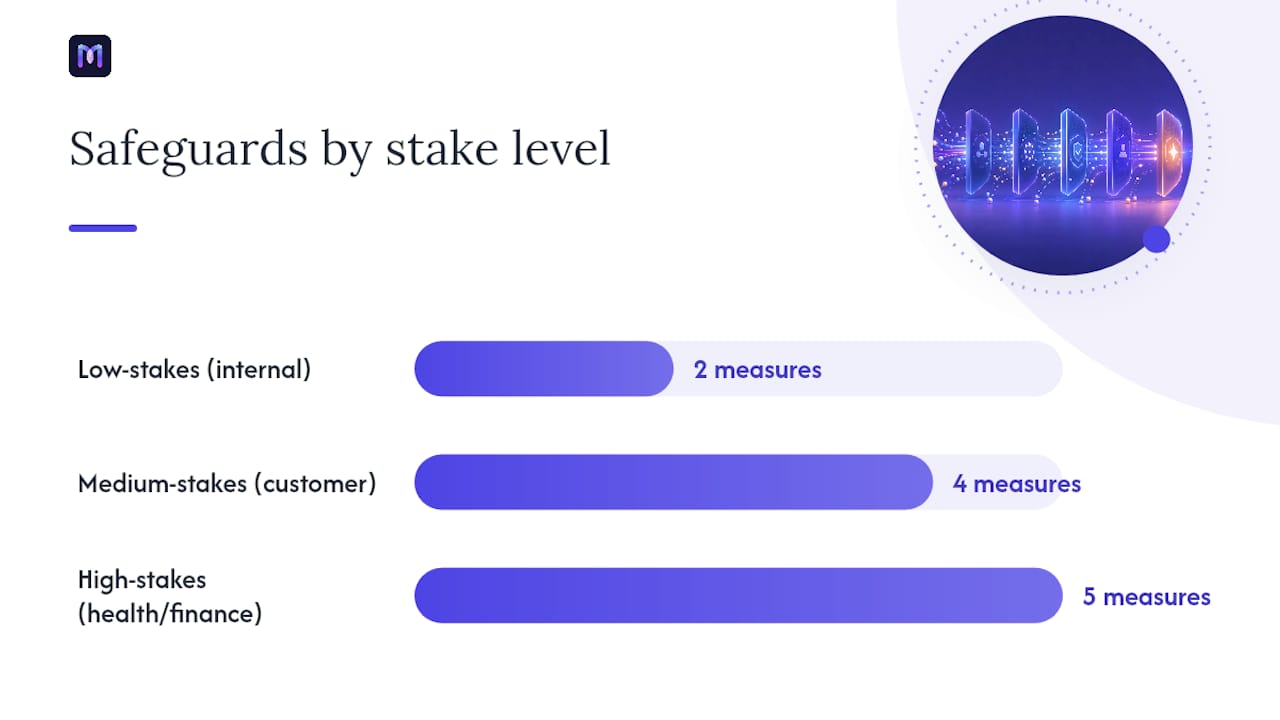Screen dimensions: 1280x720
Task: Click the circular shield illustration image
Action: coord(1063,145)
